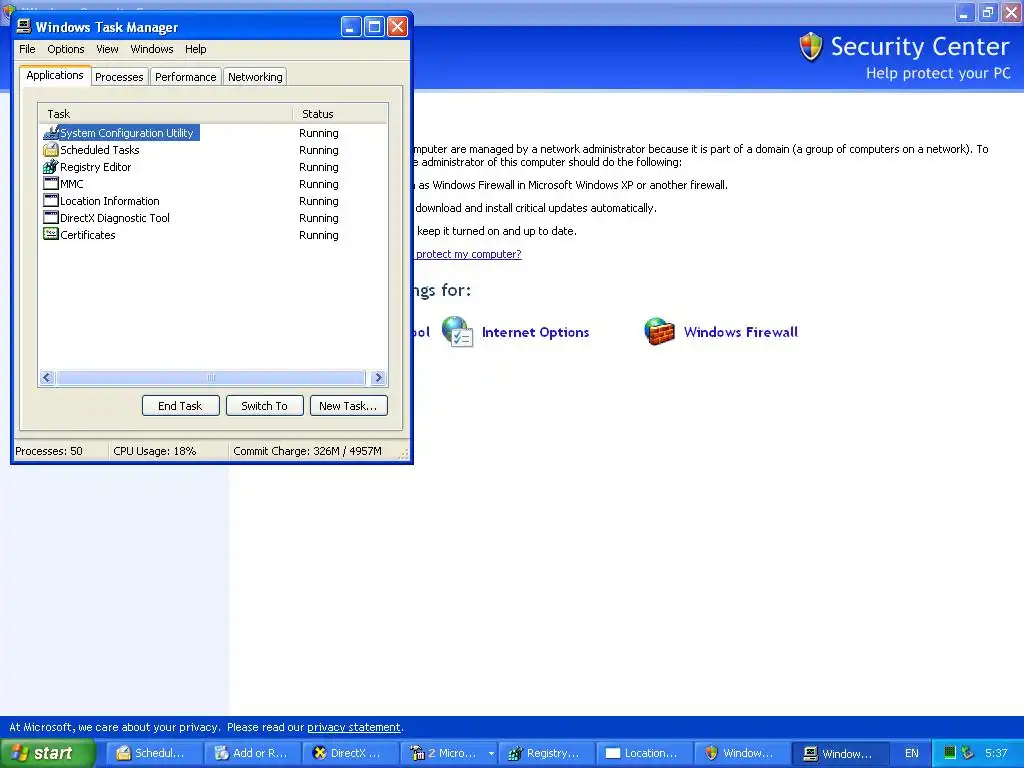Viewport: 1024px width, 768px height.
Task: Open the View menu
Action: (107, 49)
